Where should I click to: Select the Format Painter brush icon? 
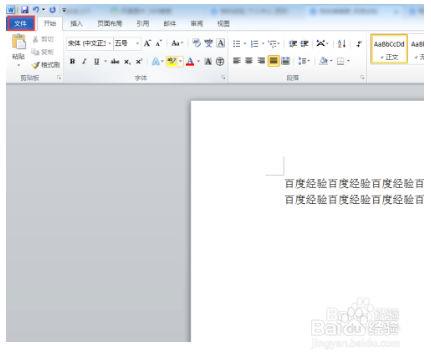36,65
